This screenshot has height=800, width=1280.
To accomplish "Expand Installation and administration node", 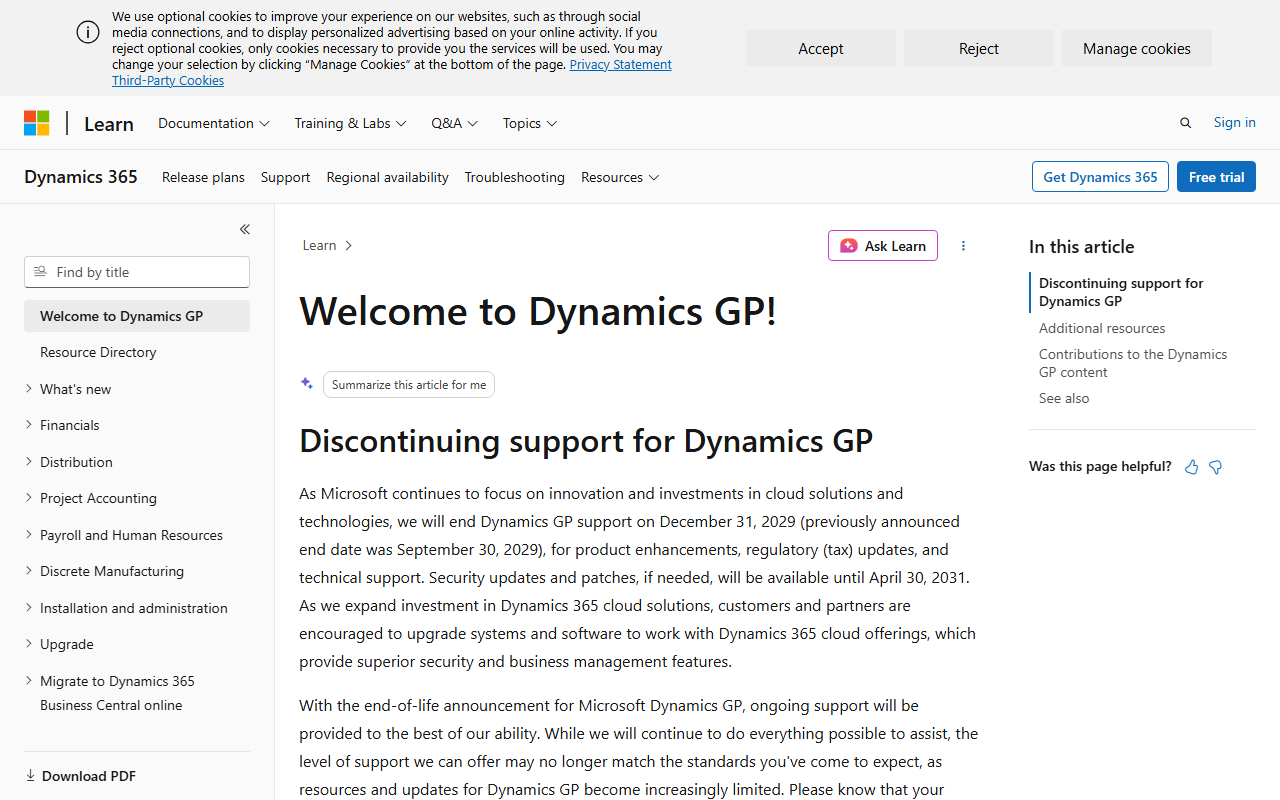I will click(29, 608).
